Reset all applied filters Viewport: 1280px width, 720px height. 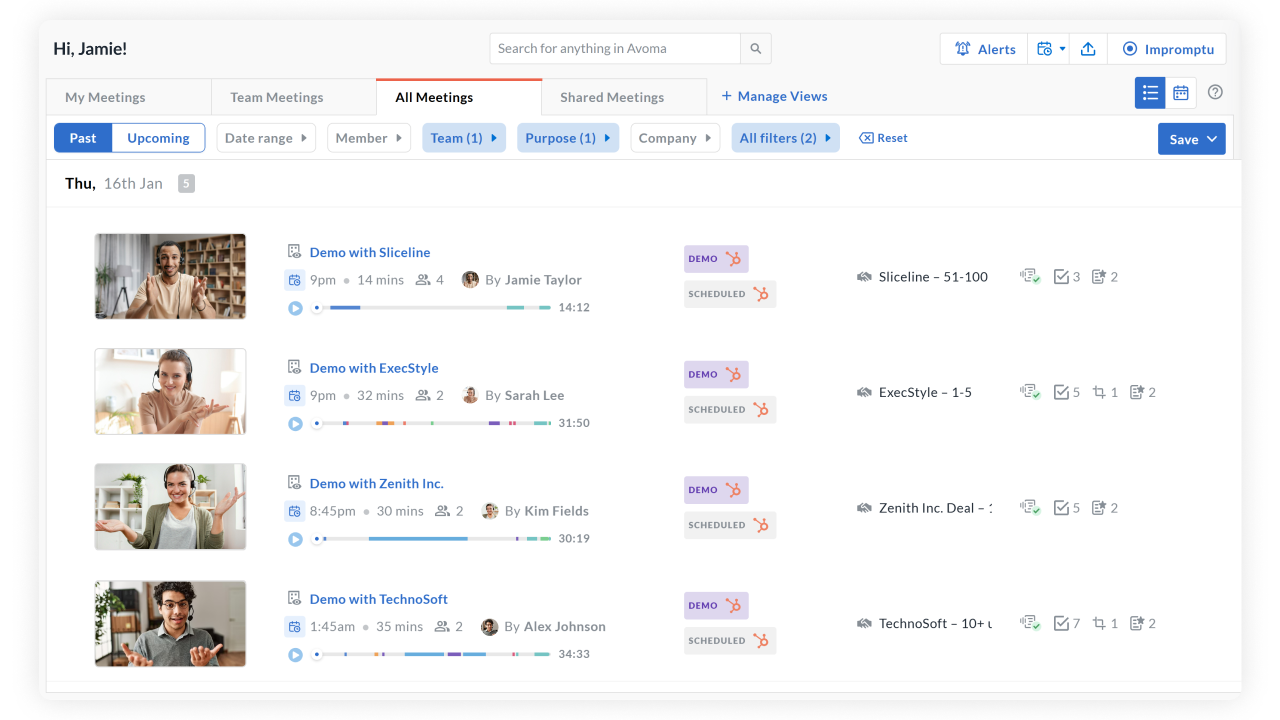point(884,138)
